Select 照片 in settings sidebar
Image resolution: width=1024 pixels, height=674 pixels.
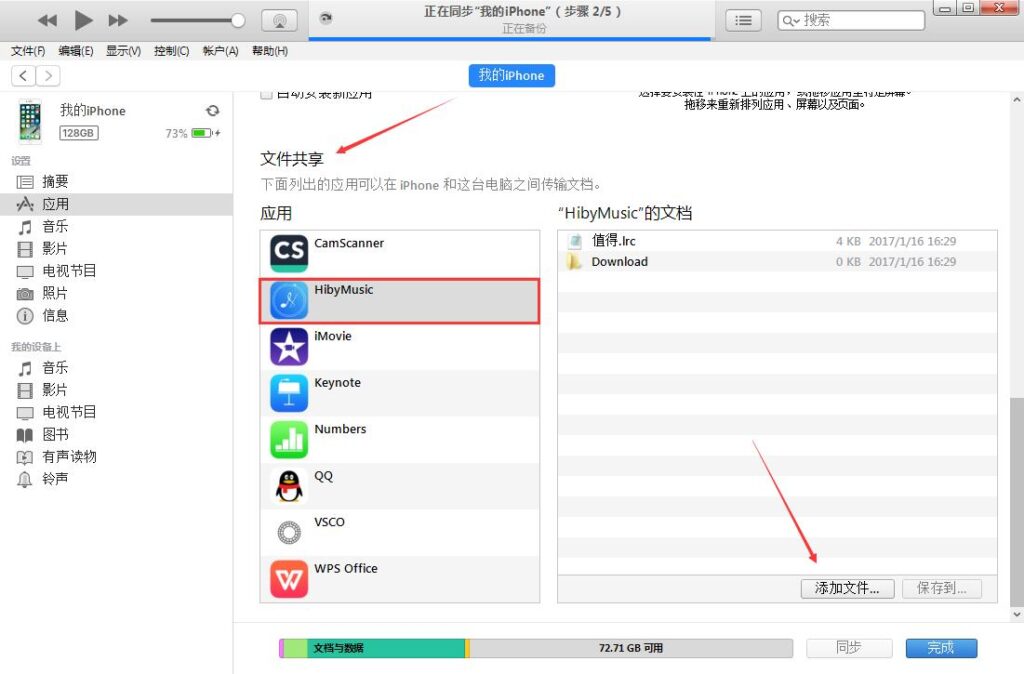[116, 293]
